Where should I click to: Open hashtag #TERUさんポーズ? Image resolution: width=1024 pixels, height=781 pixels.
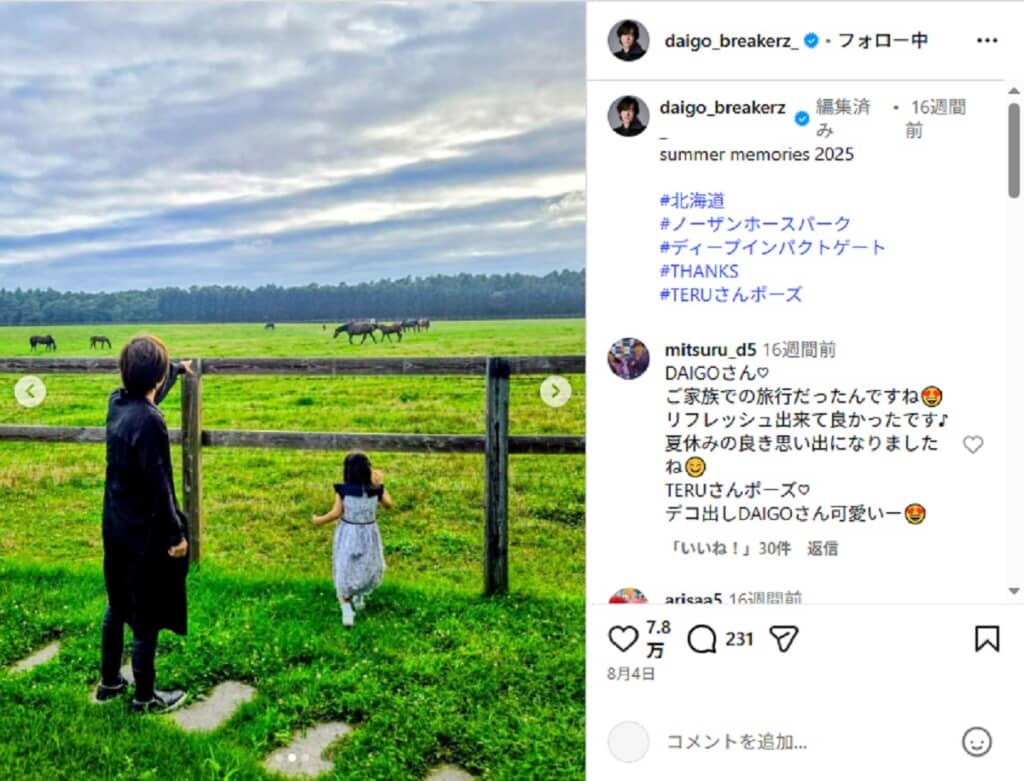pos(731,295)
